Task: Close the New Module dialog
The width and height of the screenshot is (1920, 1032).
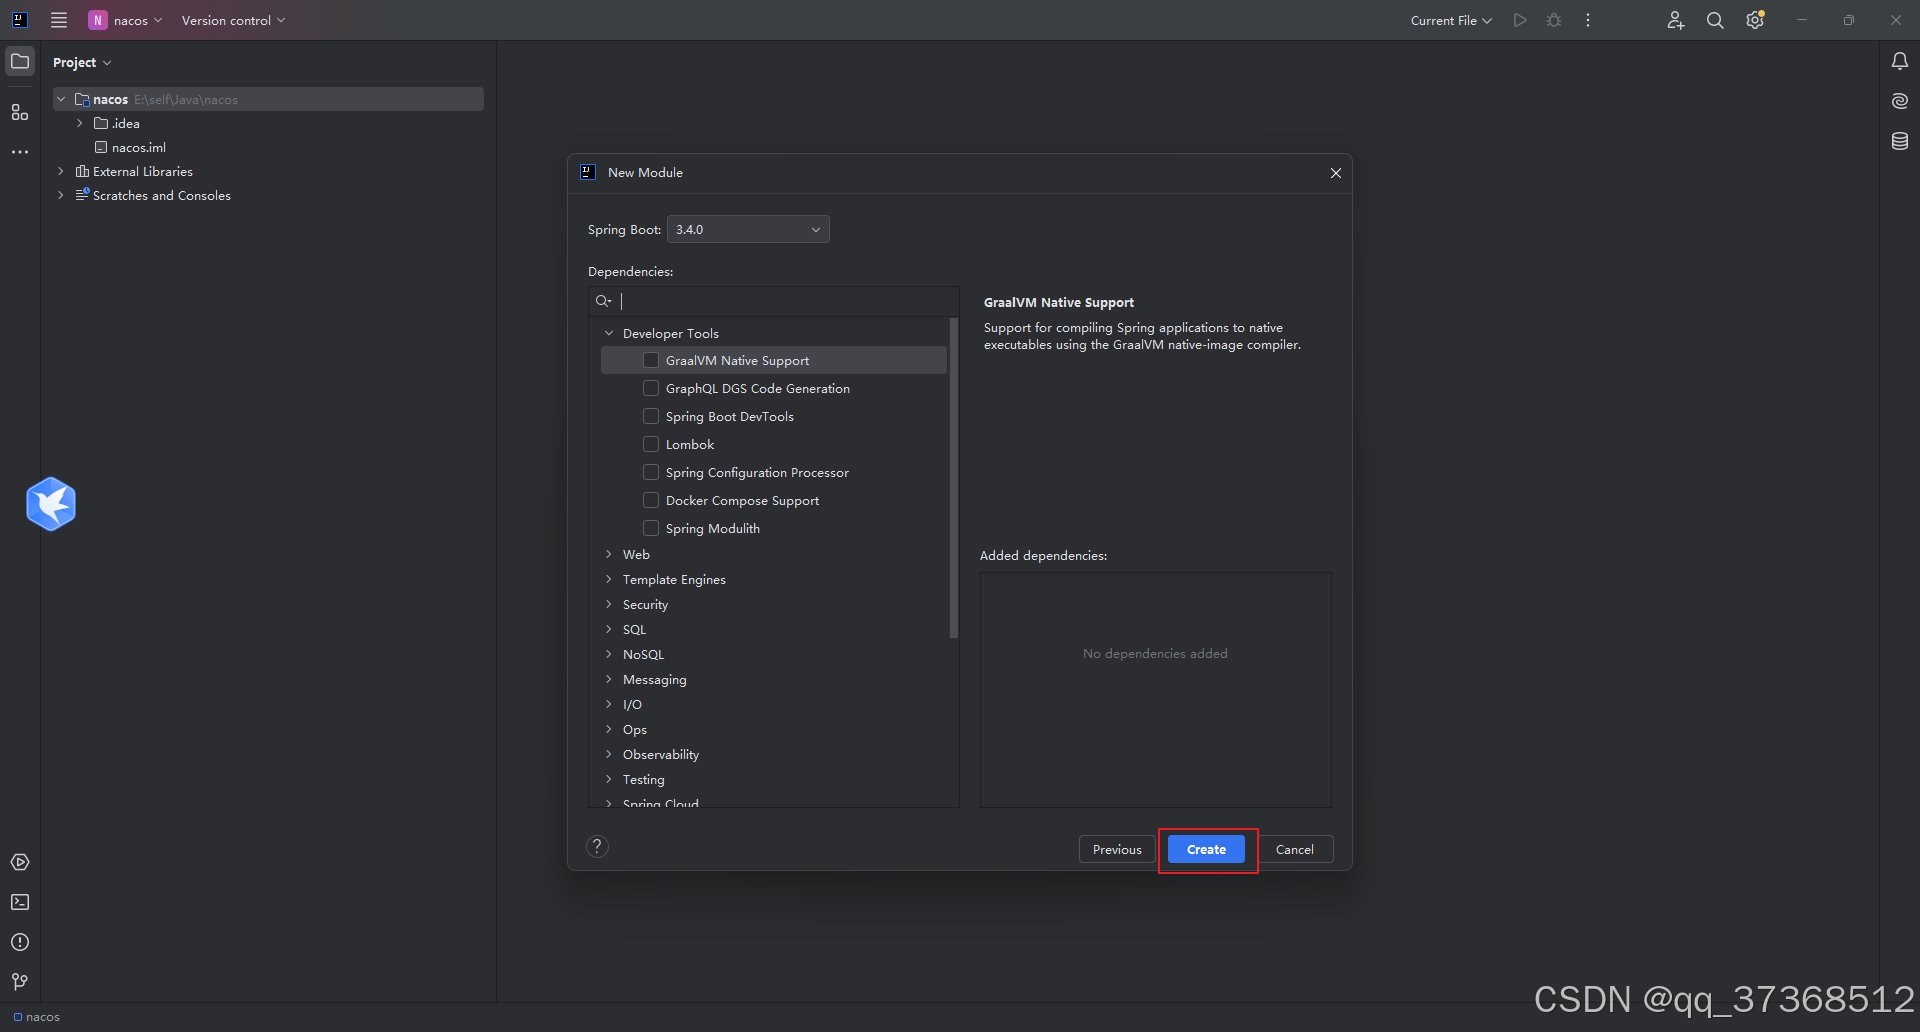Action: pyautogui.click(x=1336, y=173)
